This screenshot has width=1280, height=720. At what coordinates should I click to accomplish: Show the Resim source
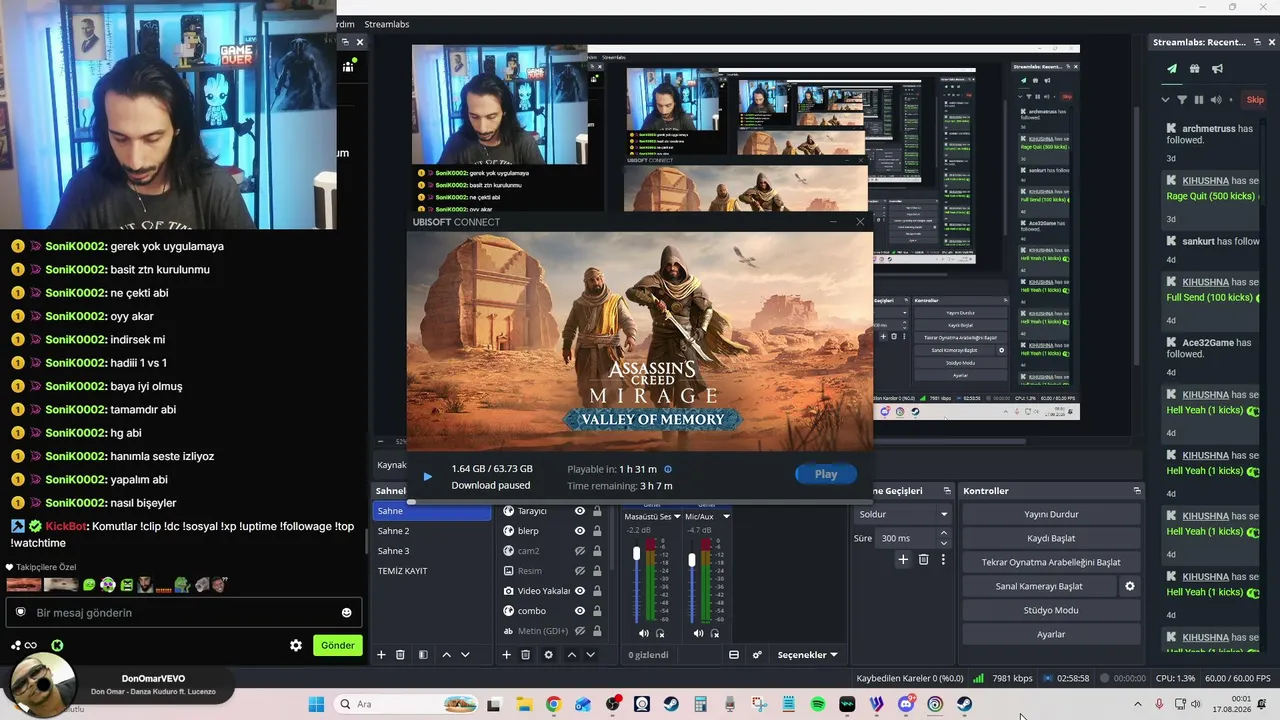click(579, 571)
